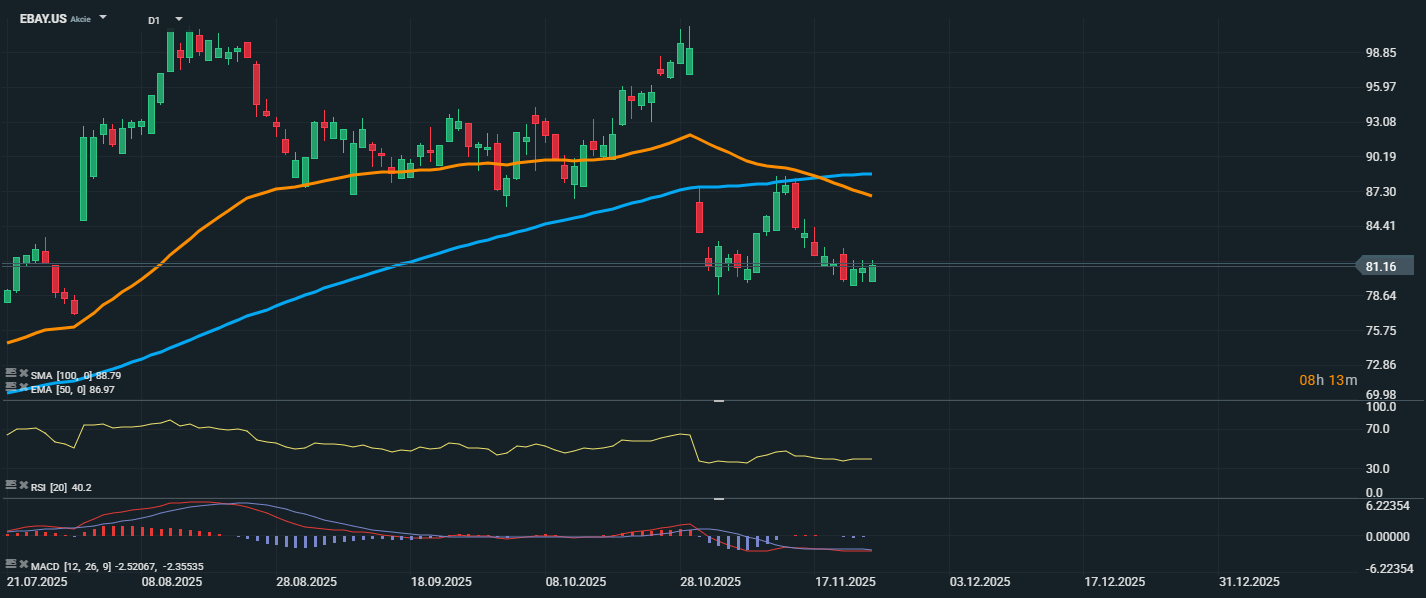Screen dimensions: 1426x598
Task: Click the RSI [20] 40.2 label
Action: [61, 487]
